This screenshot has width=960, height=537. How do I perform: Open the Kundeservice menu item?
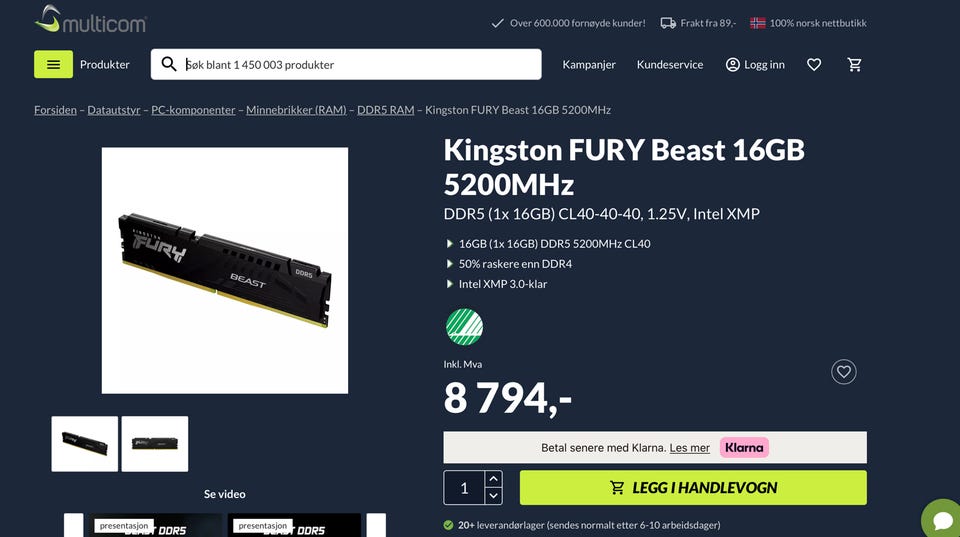[x=670, y=64]
